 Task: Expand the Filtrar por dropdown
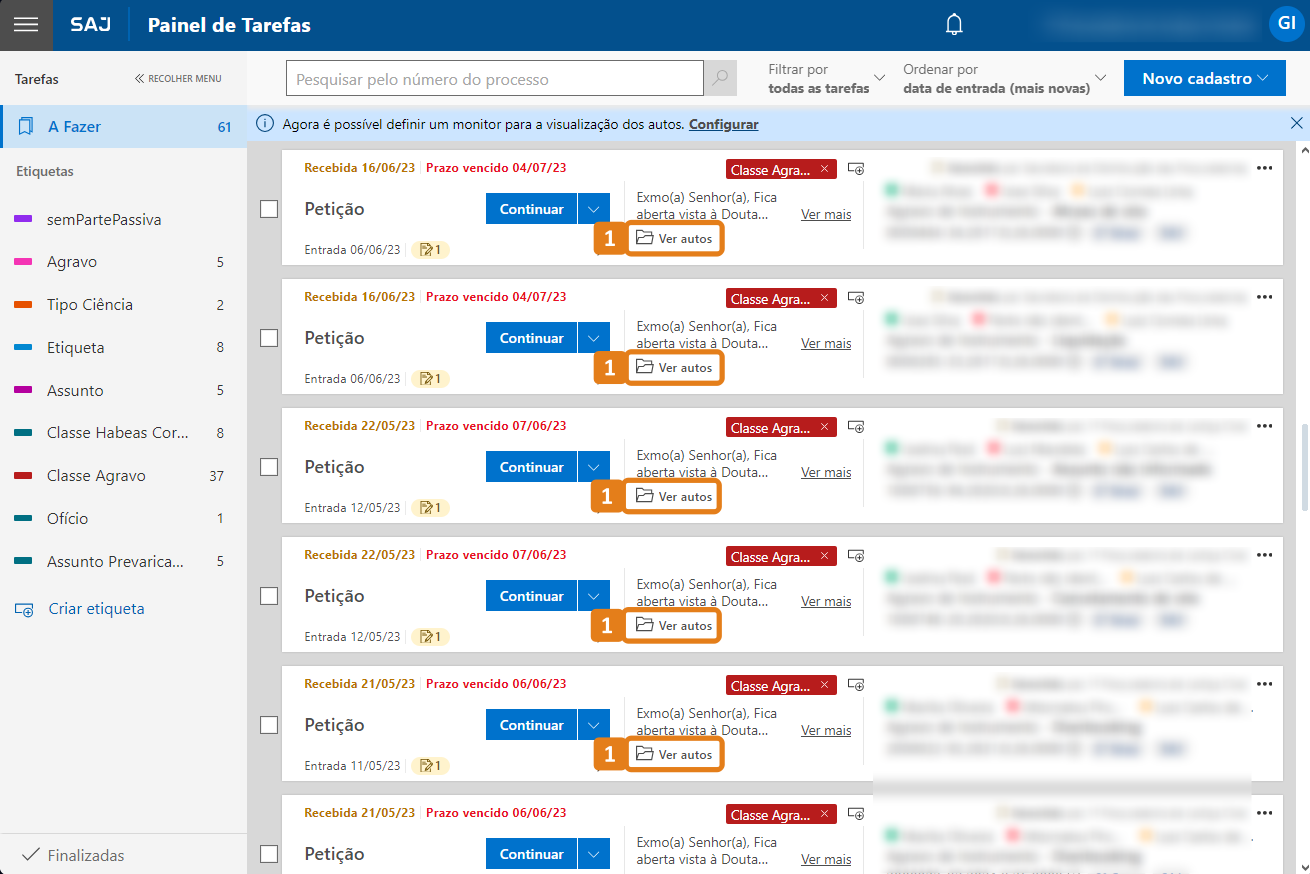point(826,79)
